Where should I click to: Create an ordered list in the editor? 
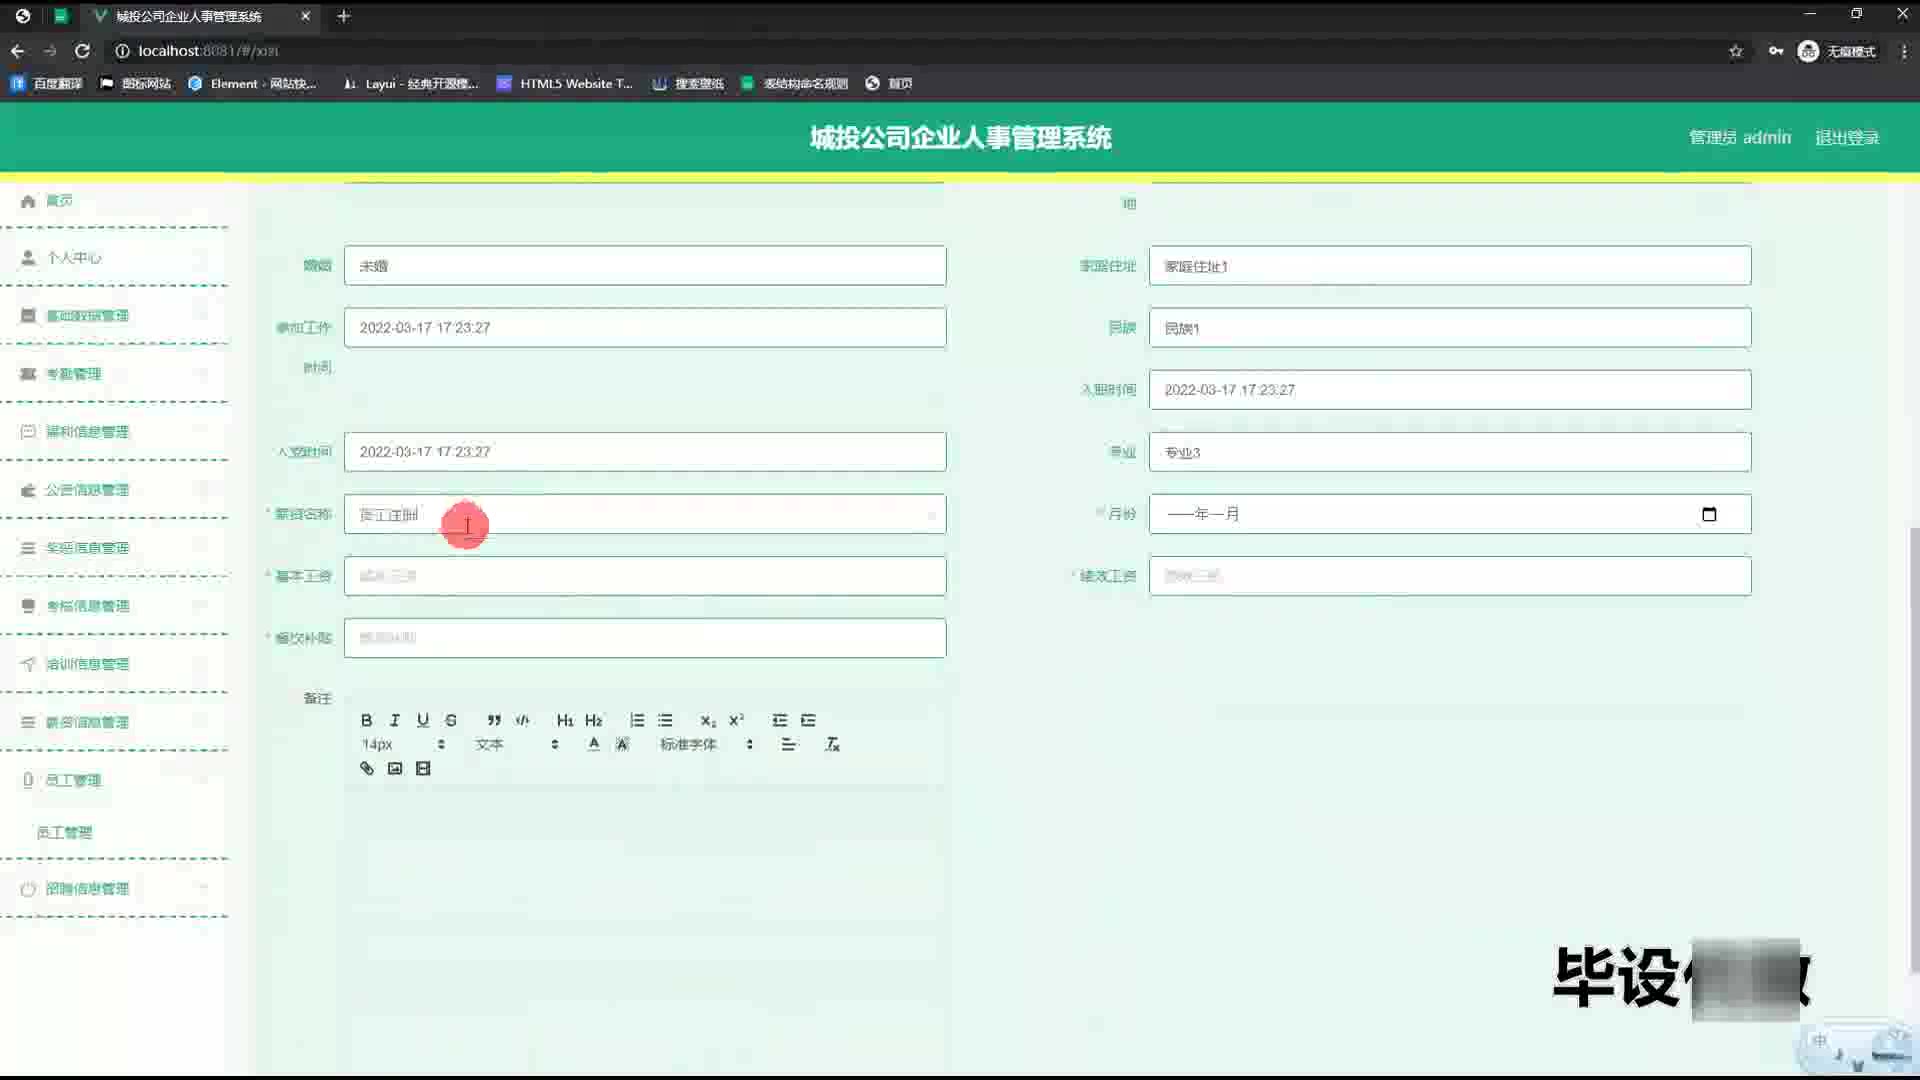tap(637, 720)
